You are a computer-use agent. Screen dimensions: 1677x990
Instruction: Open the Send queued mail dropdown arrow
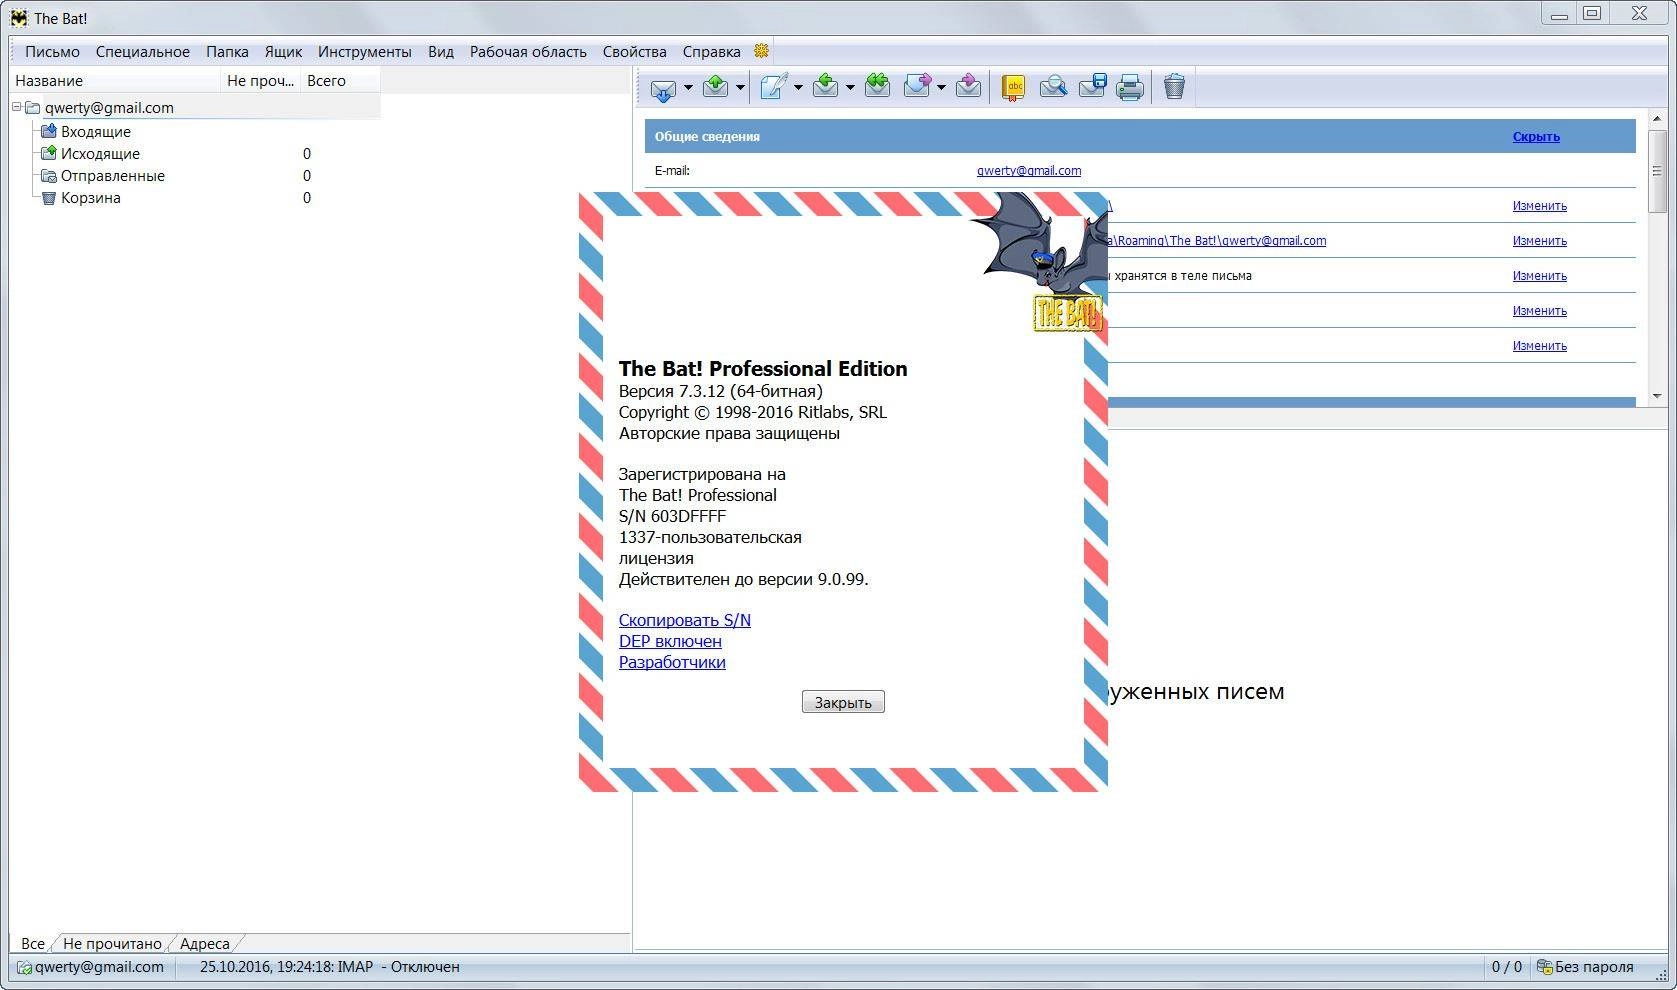pos(740,88)
